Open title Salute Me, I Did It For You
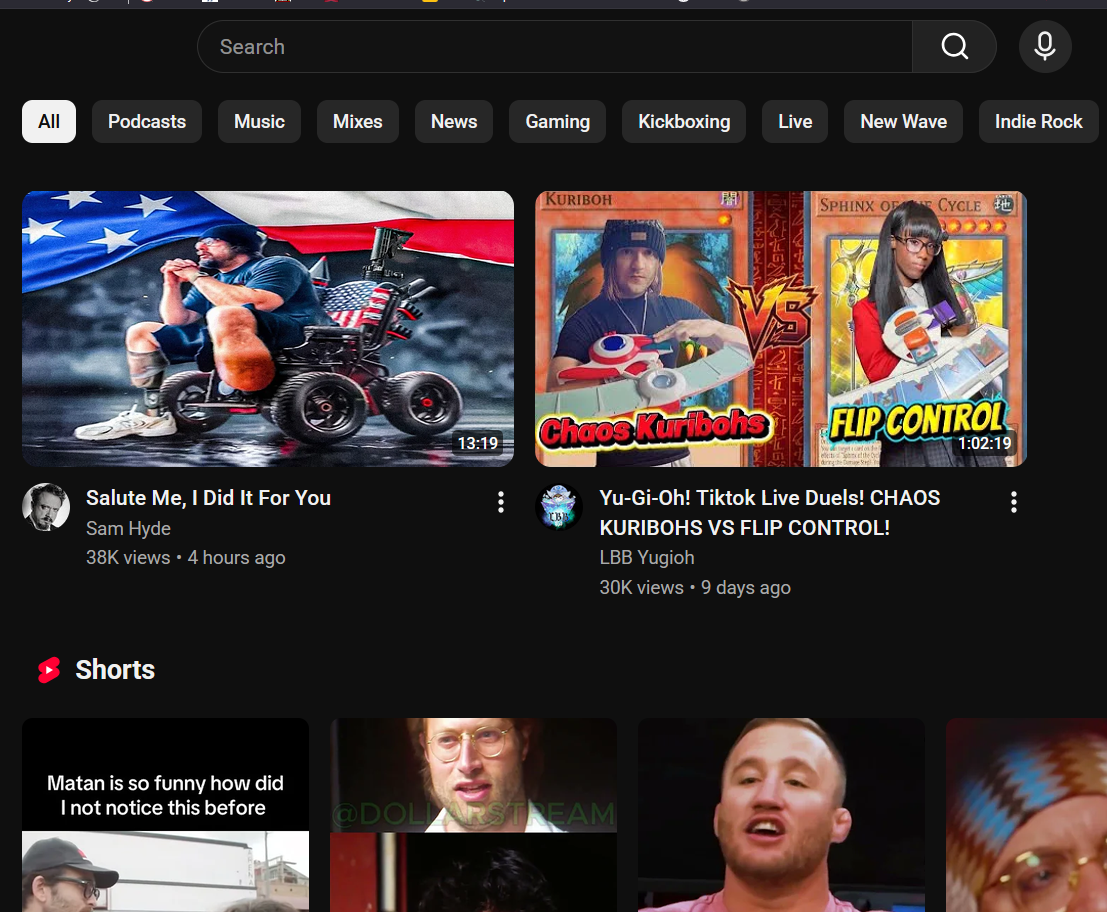The width and height of the screenshot is (1107, 912). 208,498
